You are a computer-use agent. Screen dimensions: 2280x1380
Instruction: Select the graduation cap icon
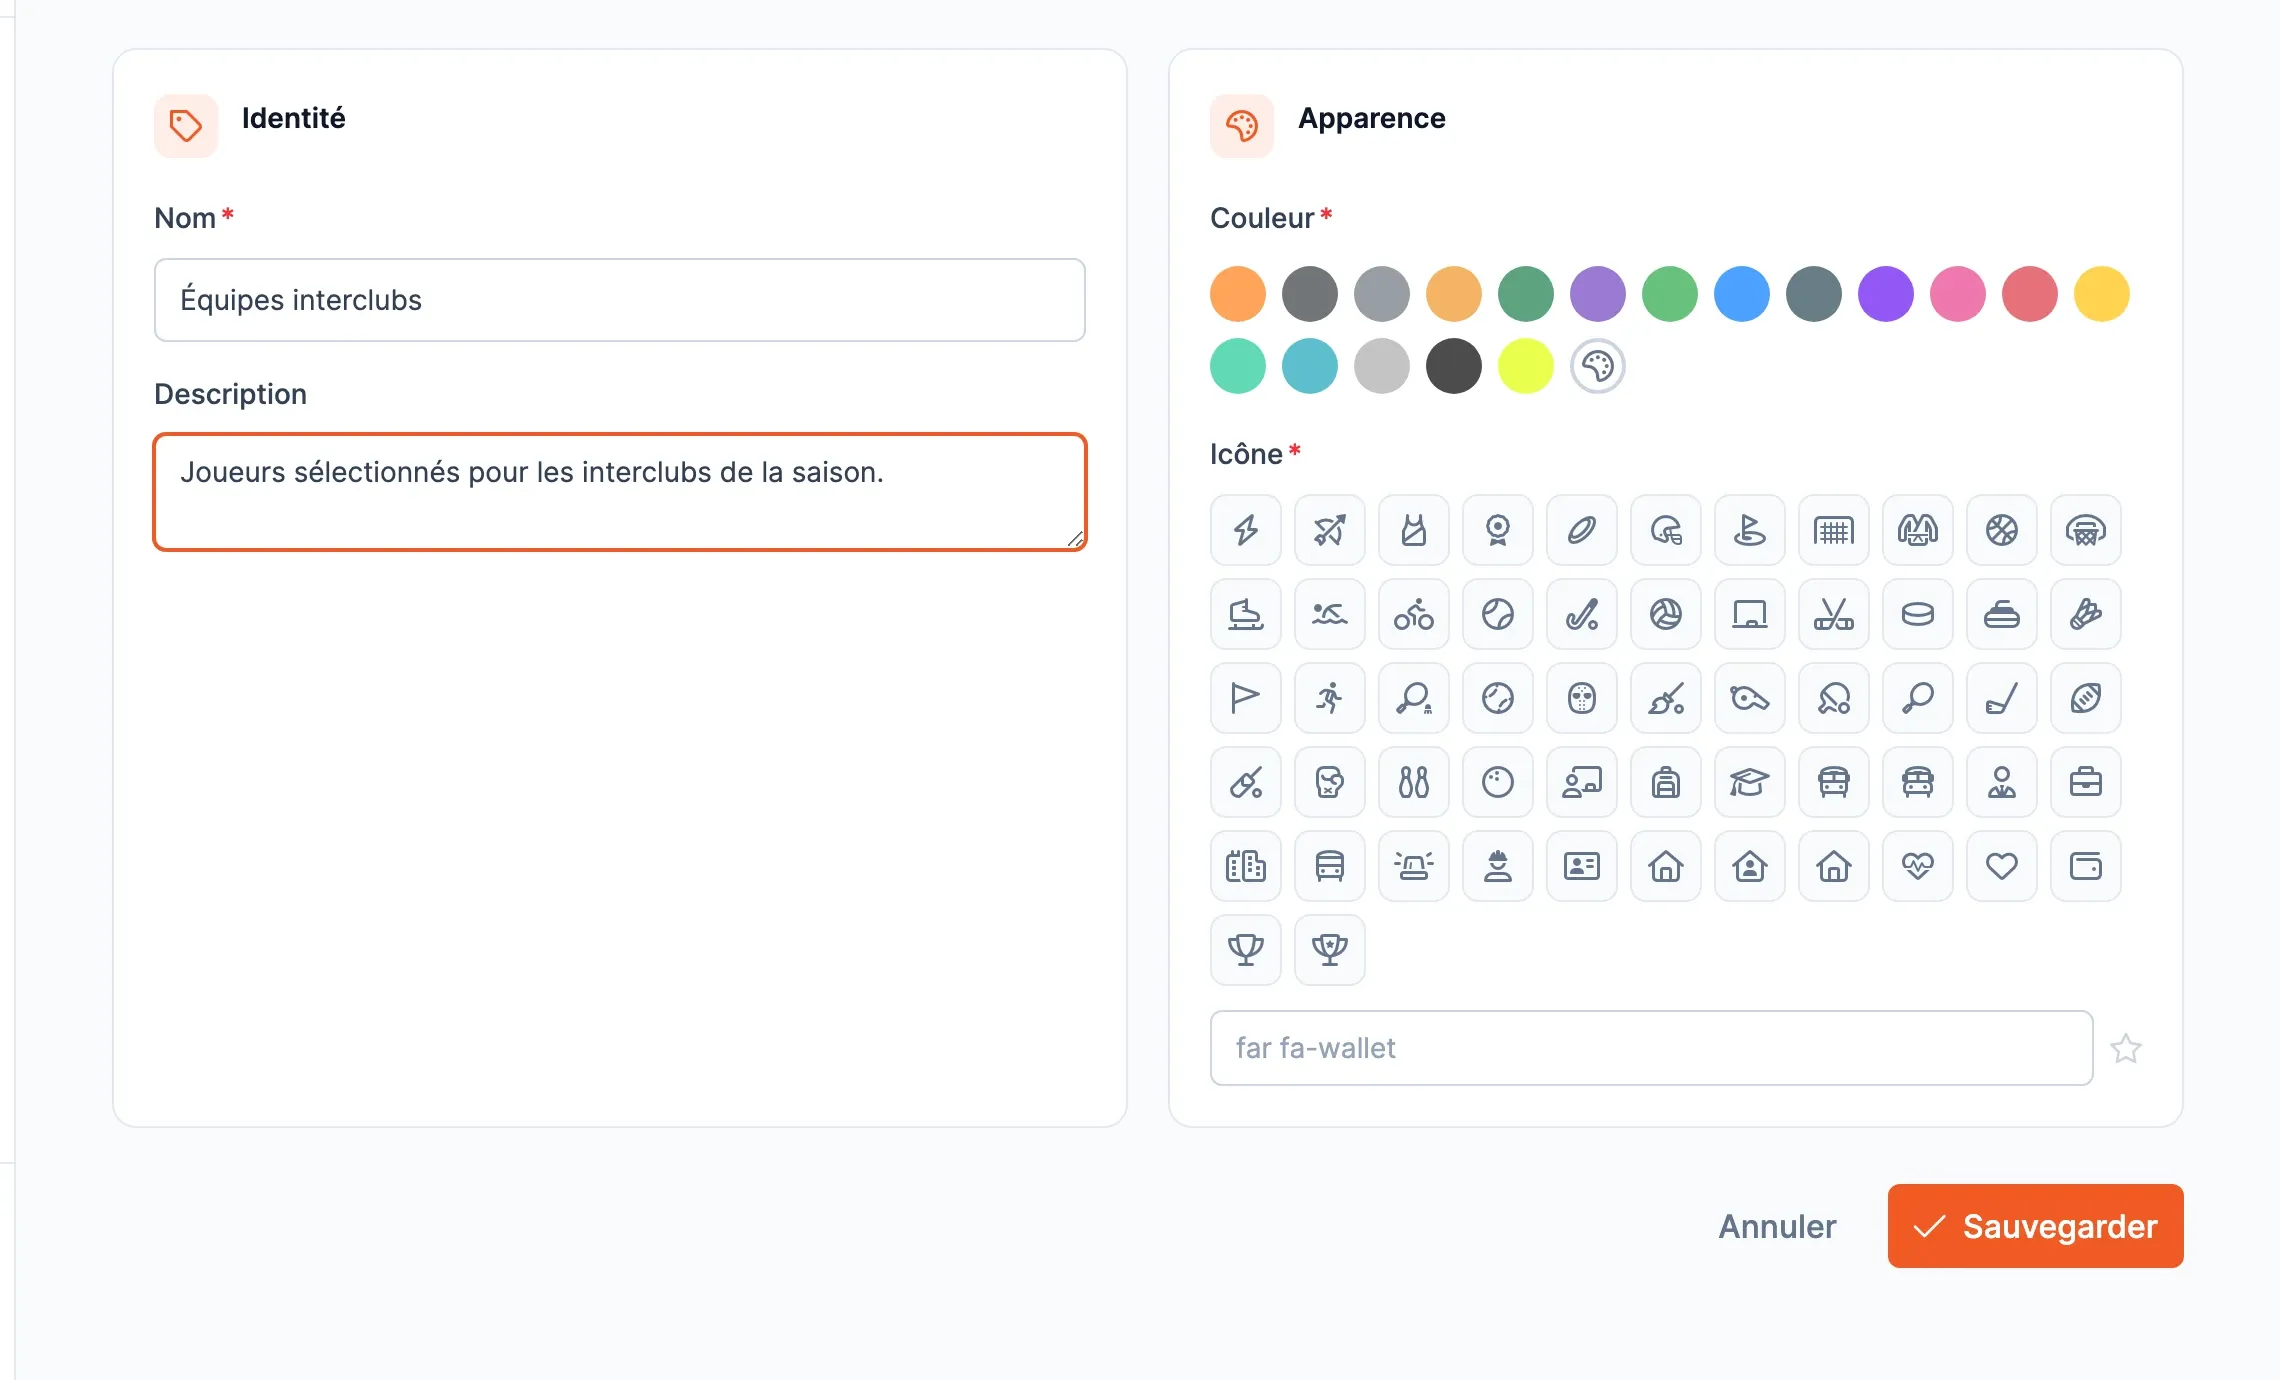(x=1749, y=781)
